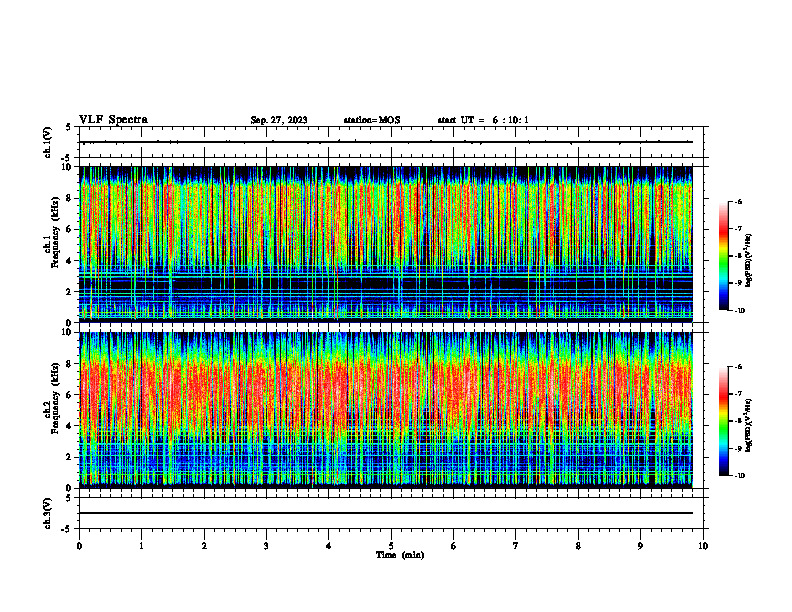Click the "station=MOS" label
The image size is (792, 612).
pos(372,120)
